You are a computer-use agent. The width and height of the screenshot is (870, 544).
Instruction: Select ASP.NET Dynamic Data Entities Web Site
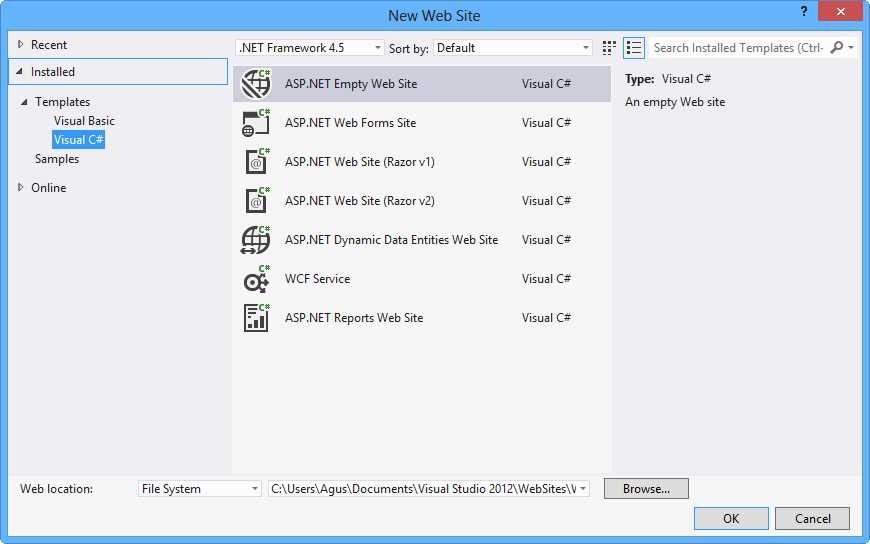pyautogui.click(x=422, y=240)
